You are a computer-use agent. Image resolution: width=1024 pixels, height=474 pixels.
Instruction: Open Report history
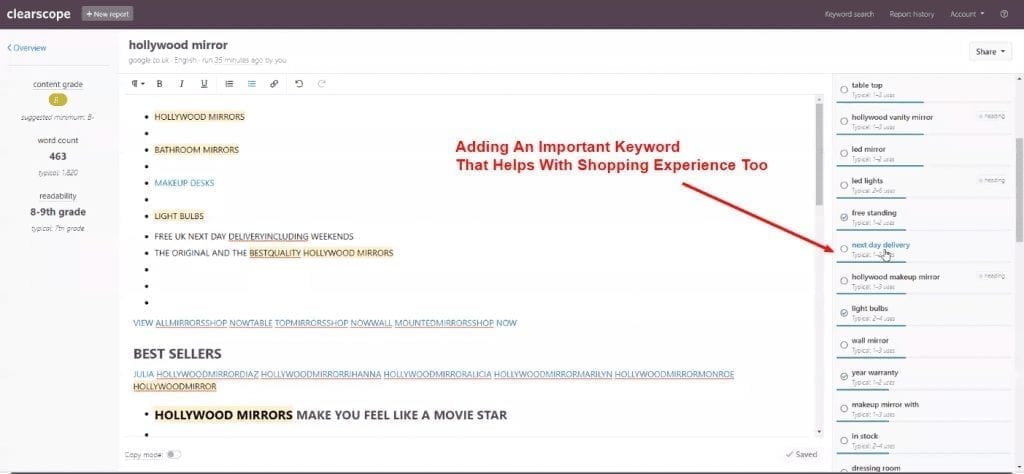click(x=912, y=14)
